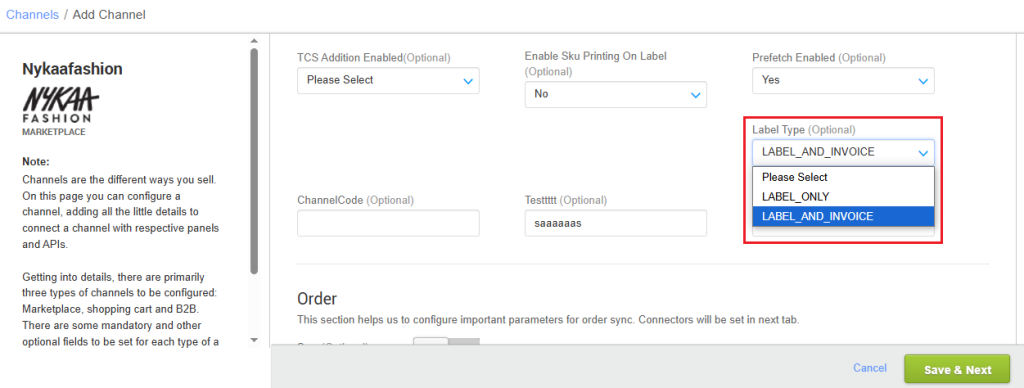Viewport: 1024px width, 388px height.
Task: Choose the Please Select option in list
Action: (x=843, y=177)
